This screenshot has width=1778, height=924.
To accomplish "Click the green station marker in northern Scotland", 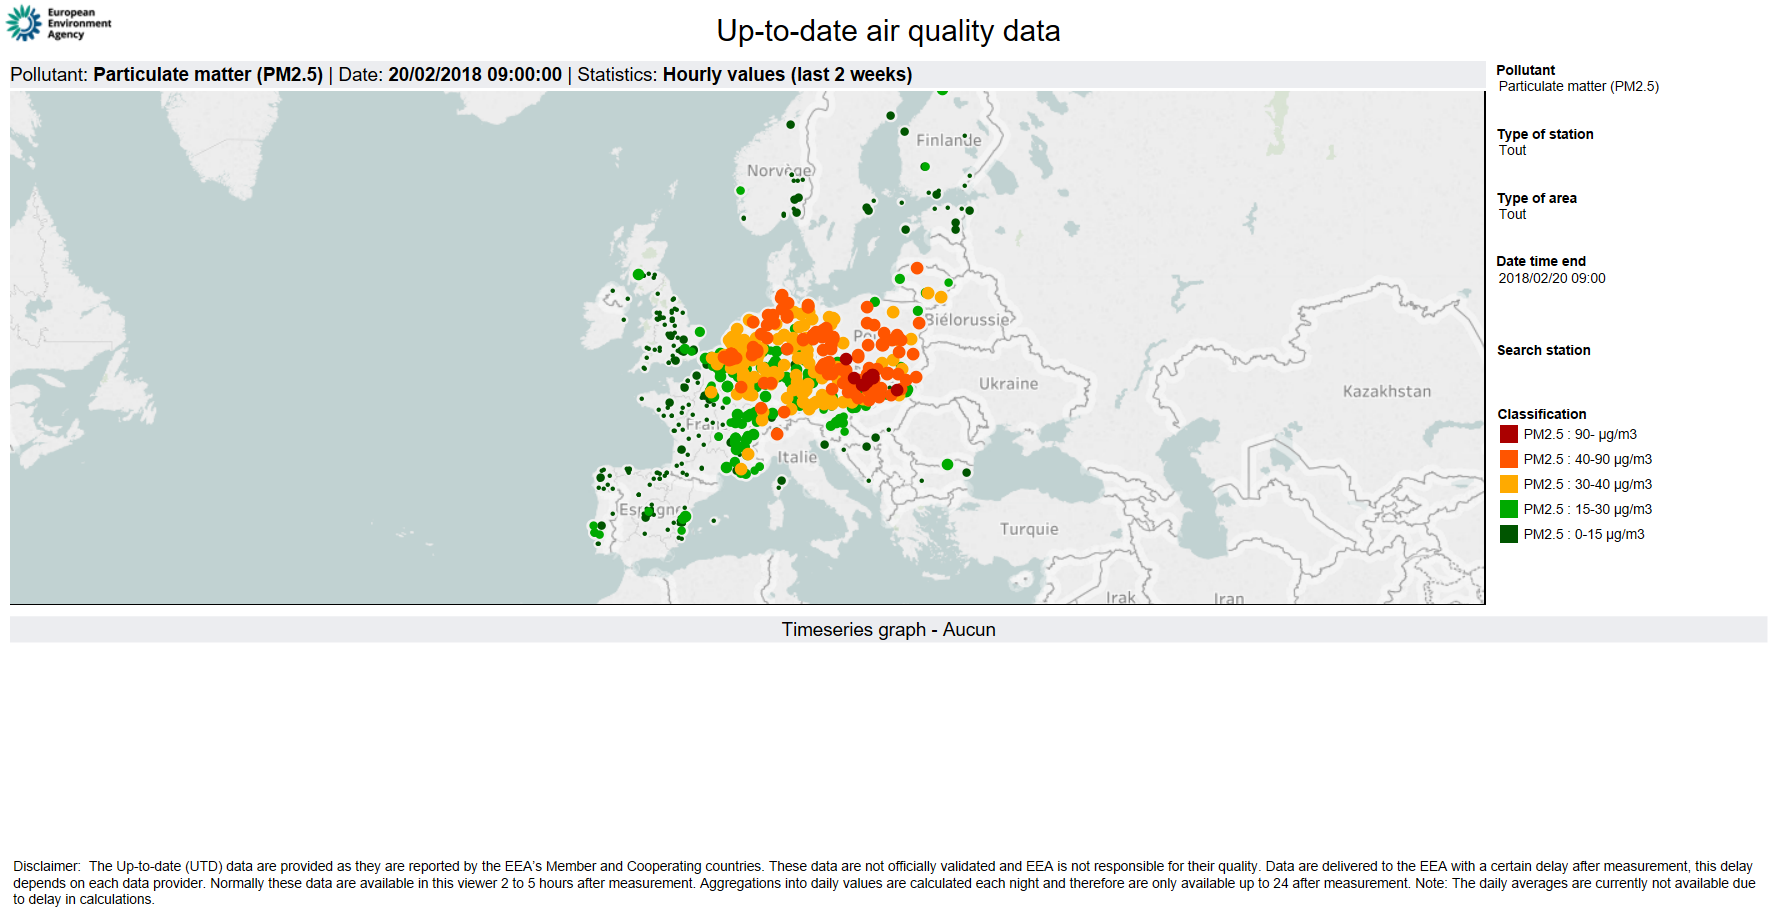I will 639,274.
